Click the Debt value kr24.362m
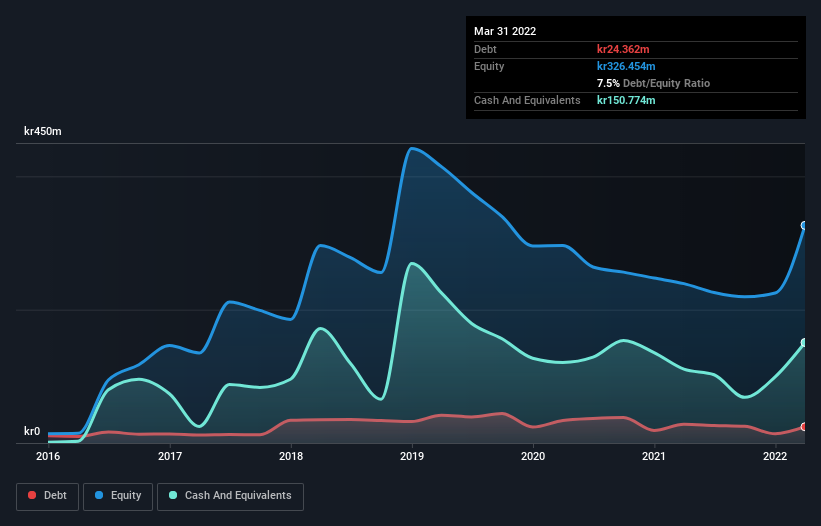Screen dimensions: 821x526 pos(623,49)
